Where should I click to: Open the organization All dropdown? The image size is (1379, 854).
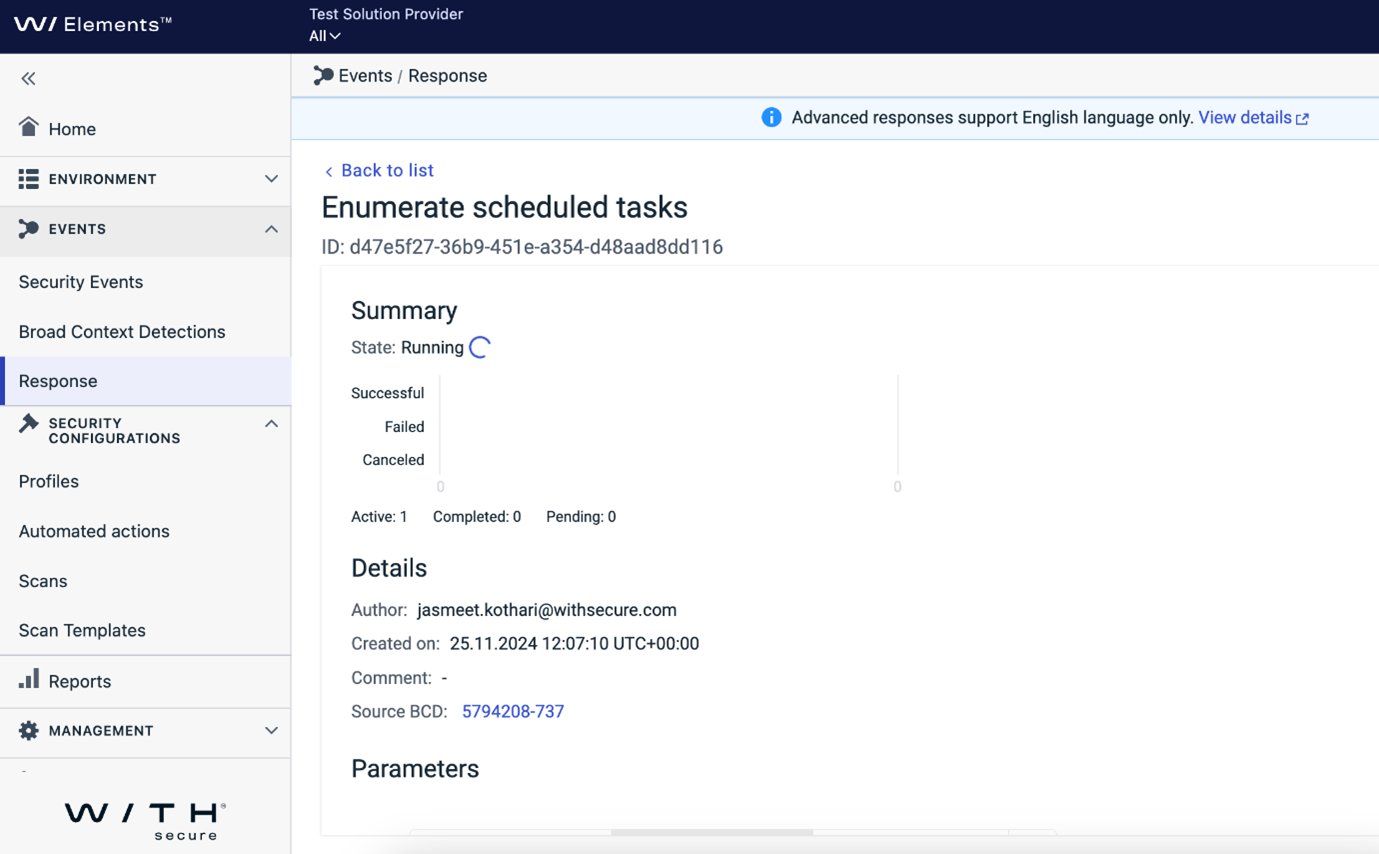(324, 36)
